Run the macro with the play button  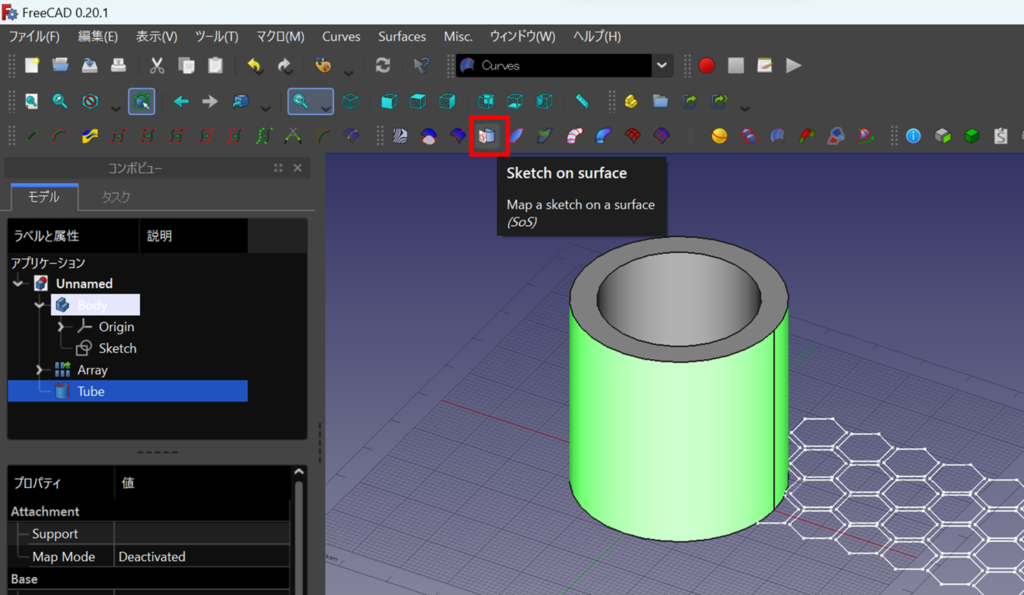coord(793,65)
